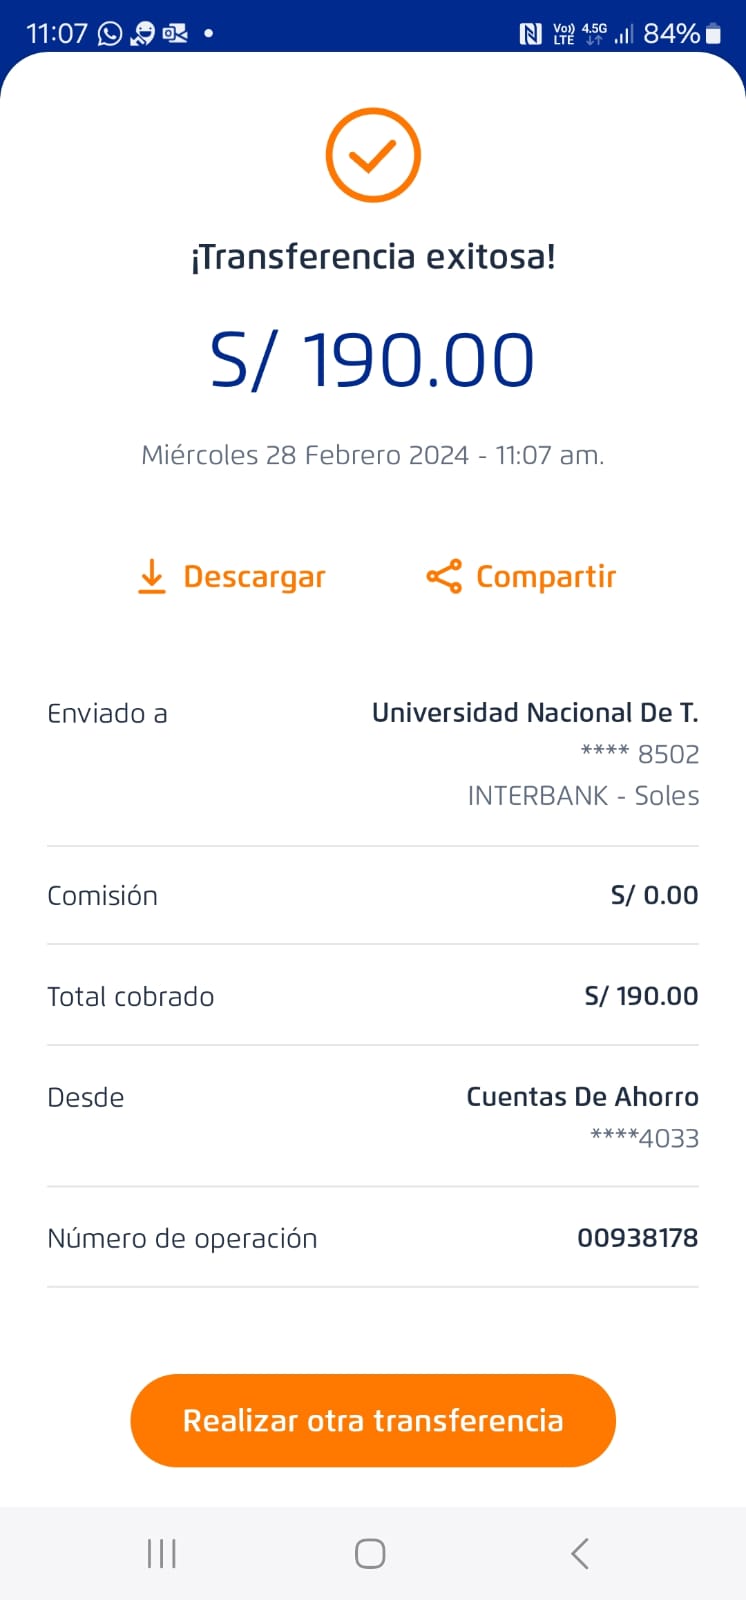Tap the Total cobrado amount

(641, 996)
